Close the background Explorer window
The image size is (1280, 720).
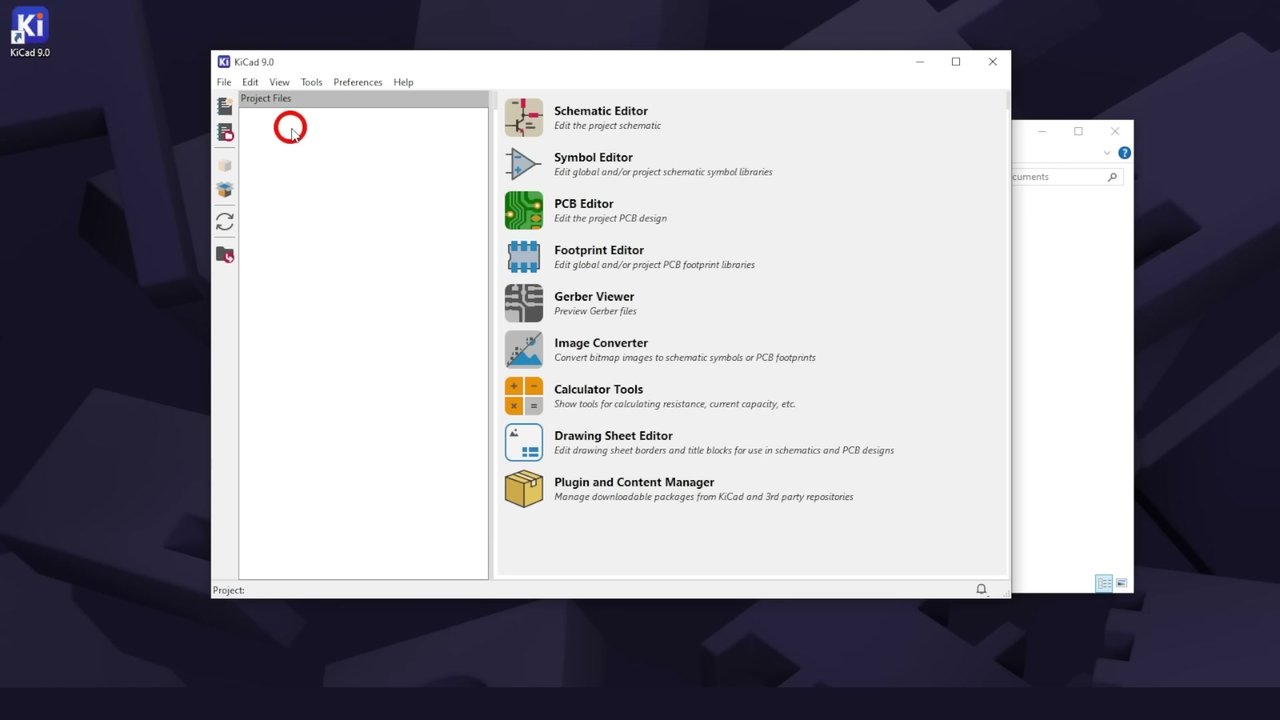(1115, 131)
